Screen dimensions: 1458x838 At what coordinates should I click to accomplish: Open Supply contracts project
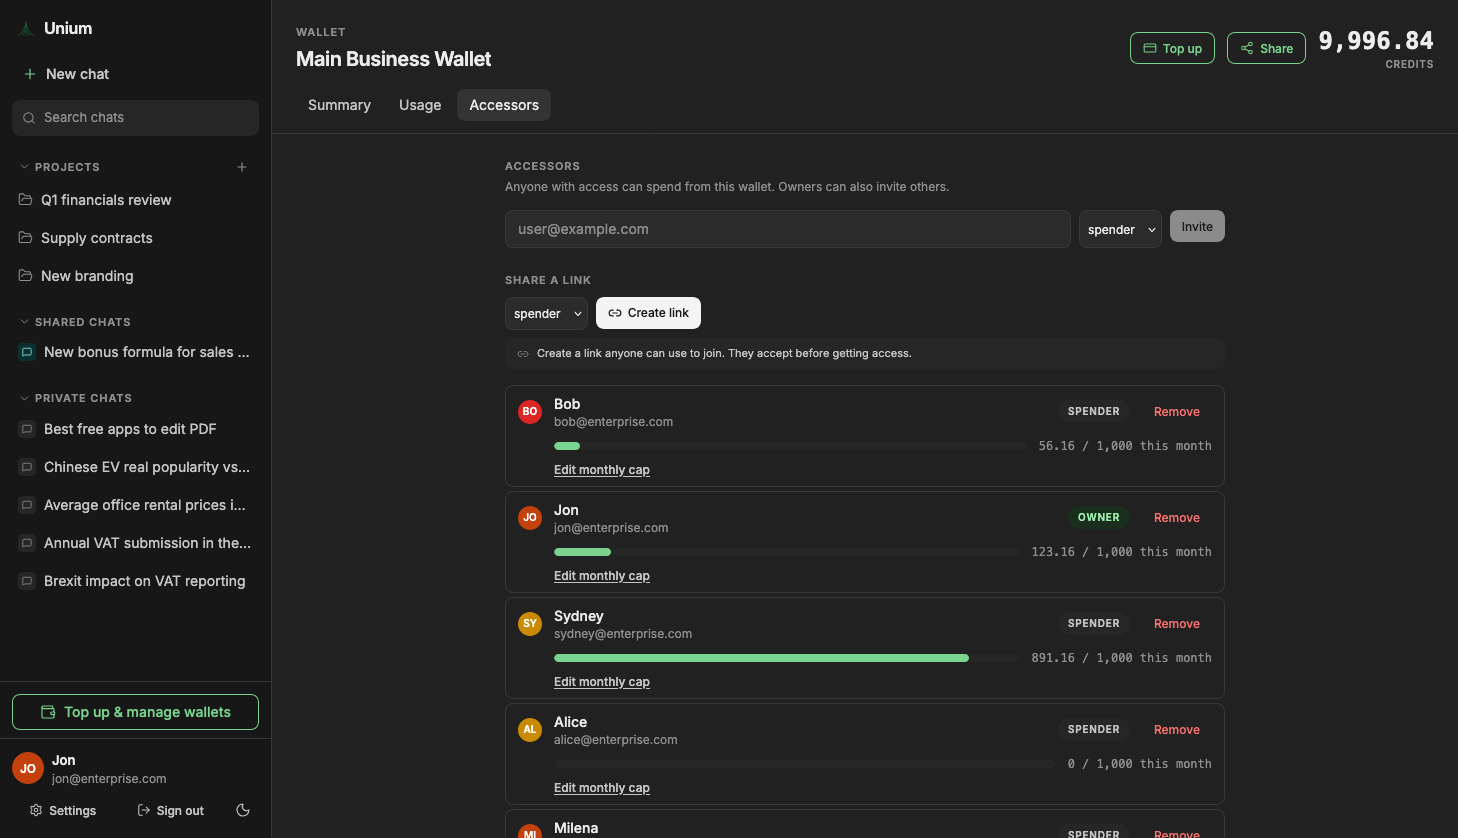tap(97, 238)
